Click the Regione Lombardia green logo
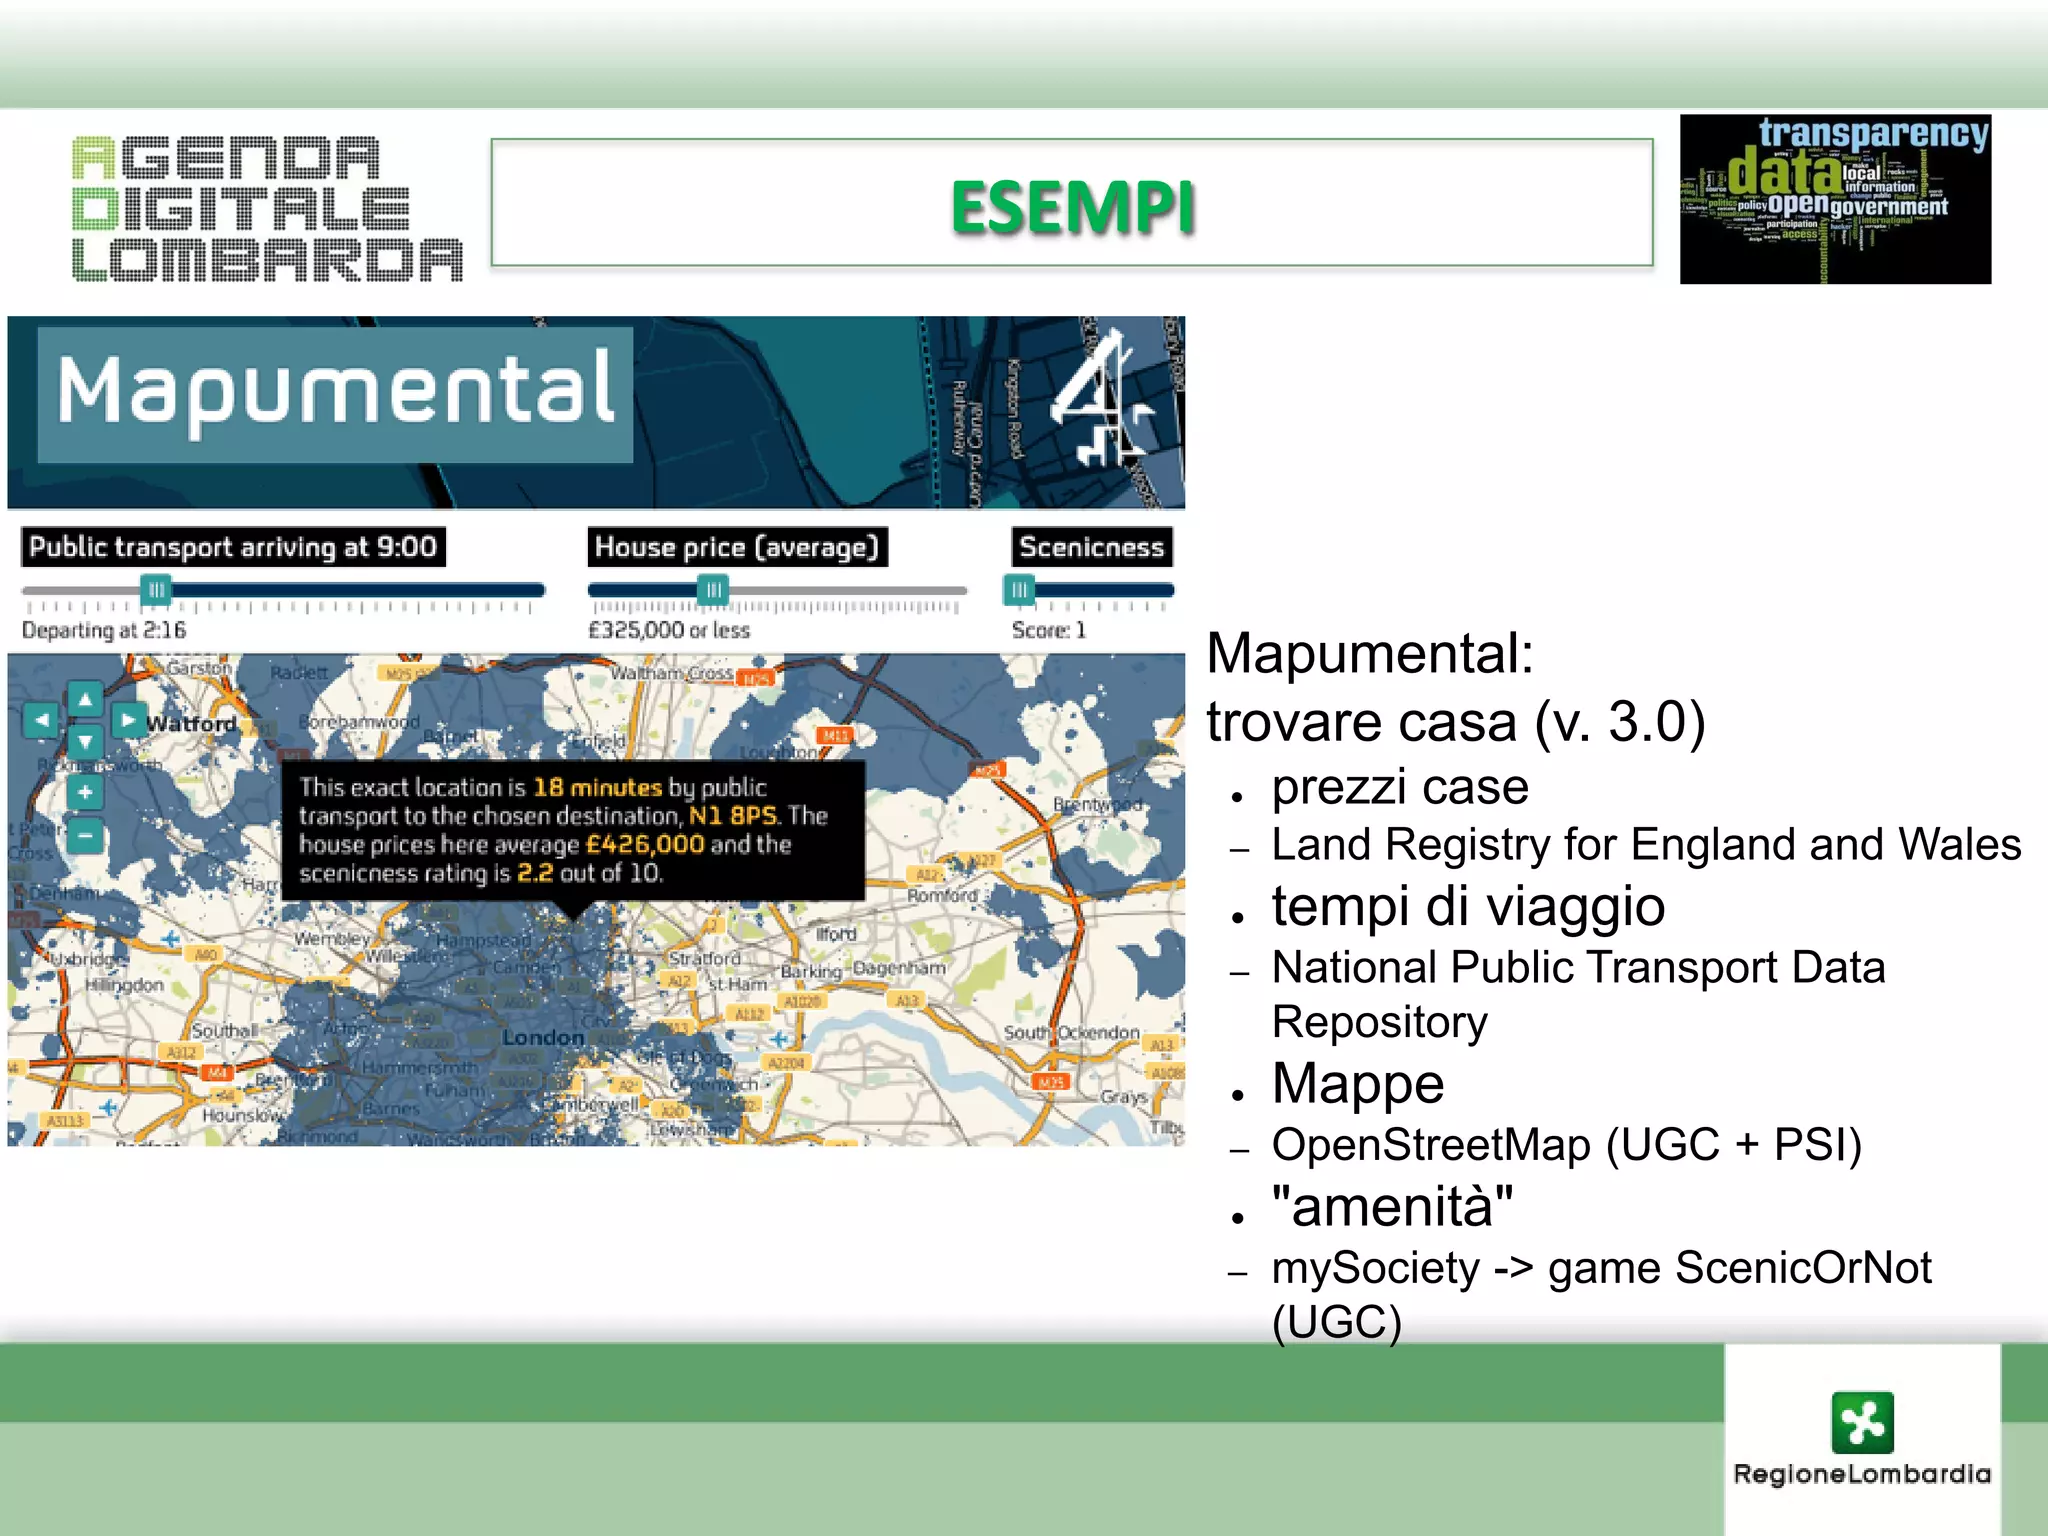The height and width of the screenshot is (1536, 2048). (1862, 1421)
